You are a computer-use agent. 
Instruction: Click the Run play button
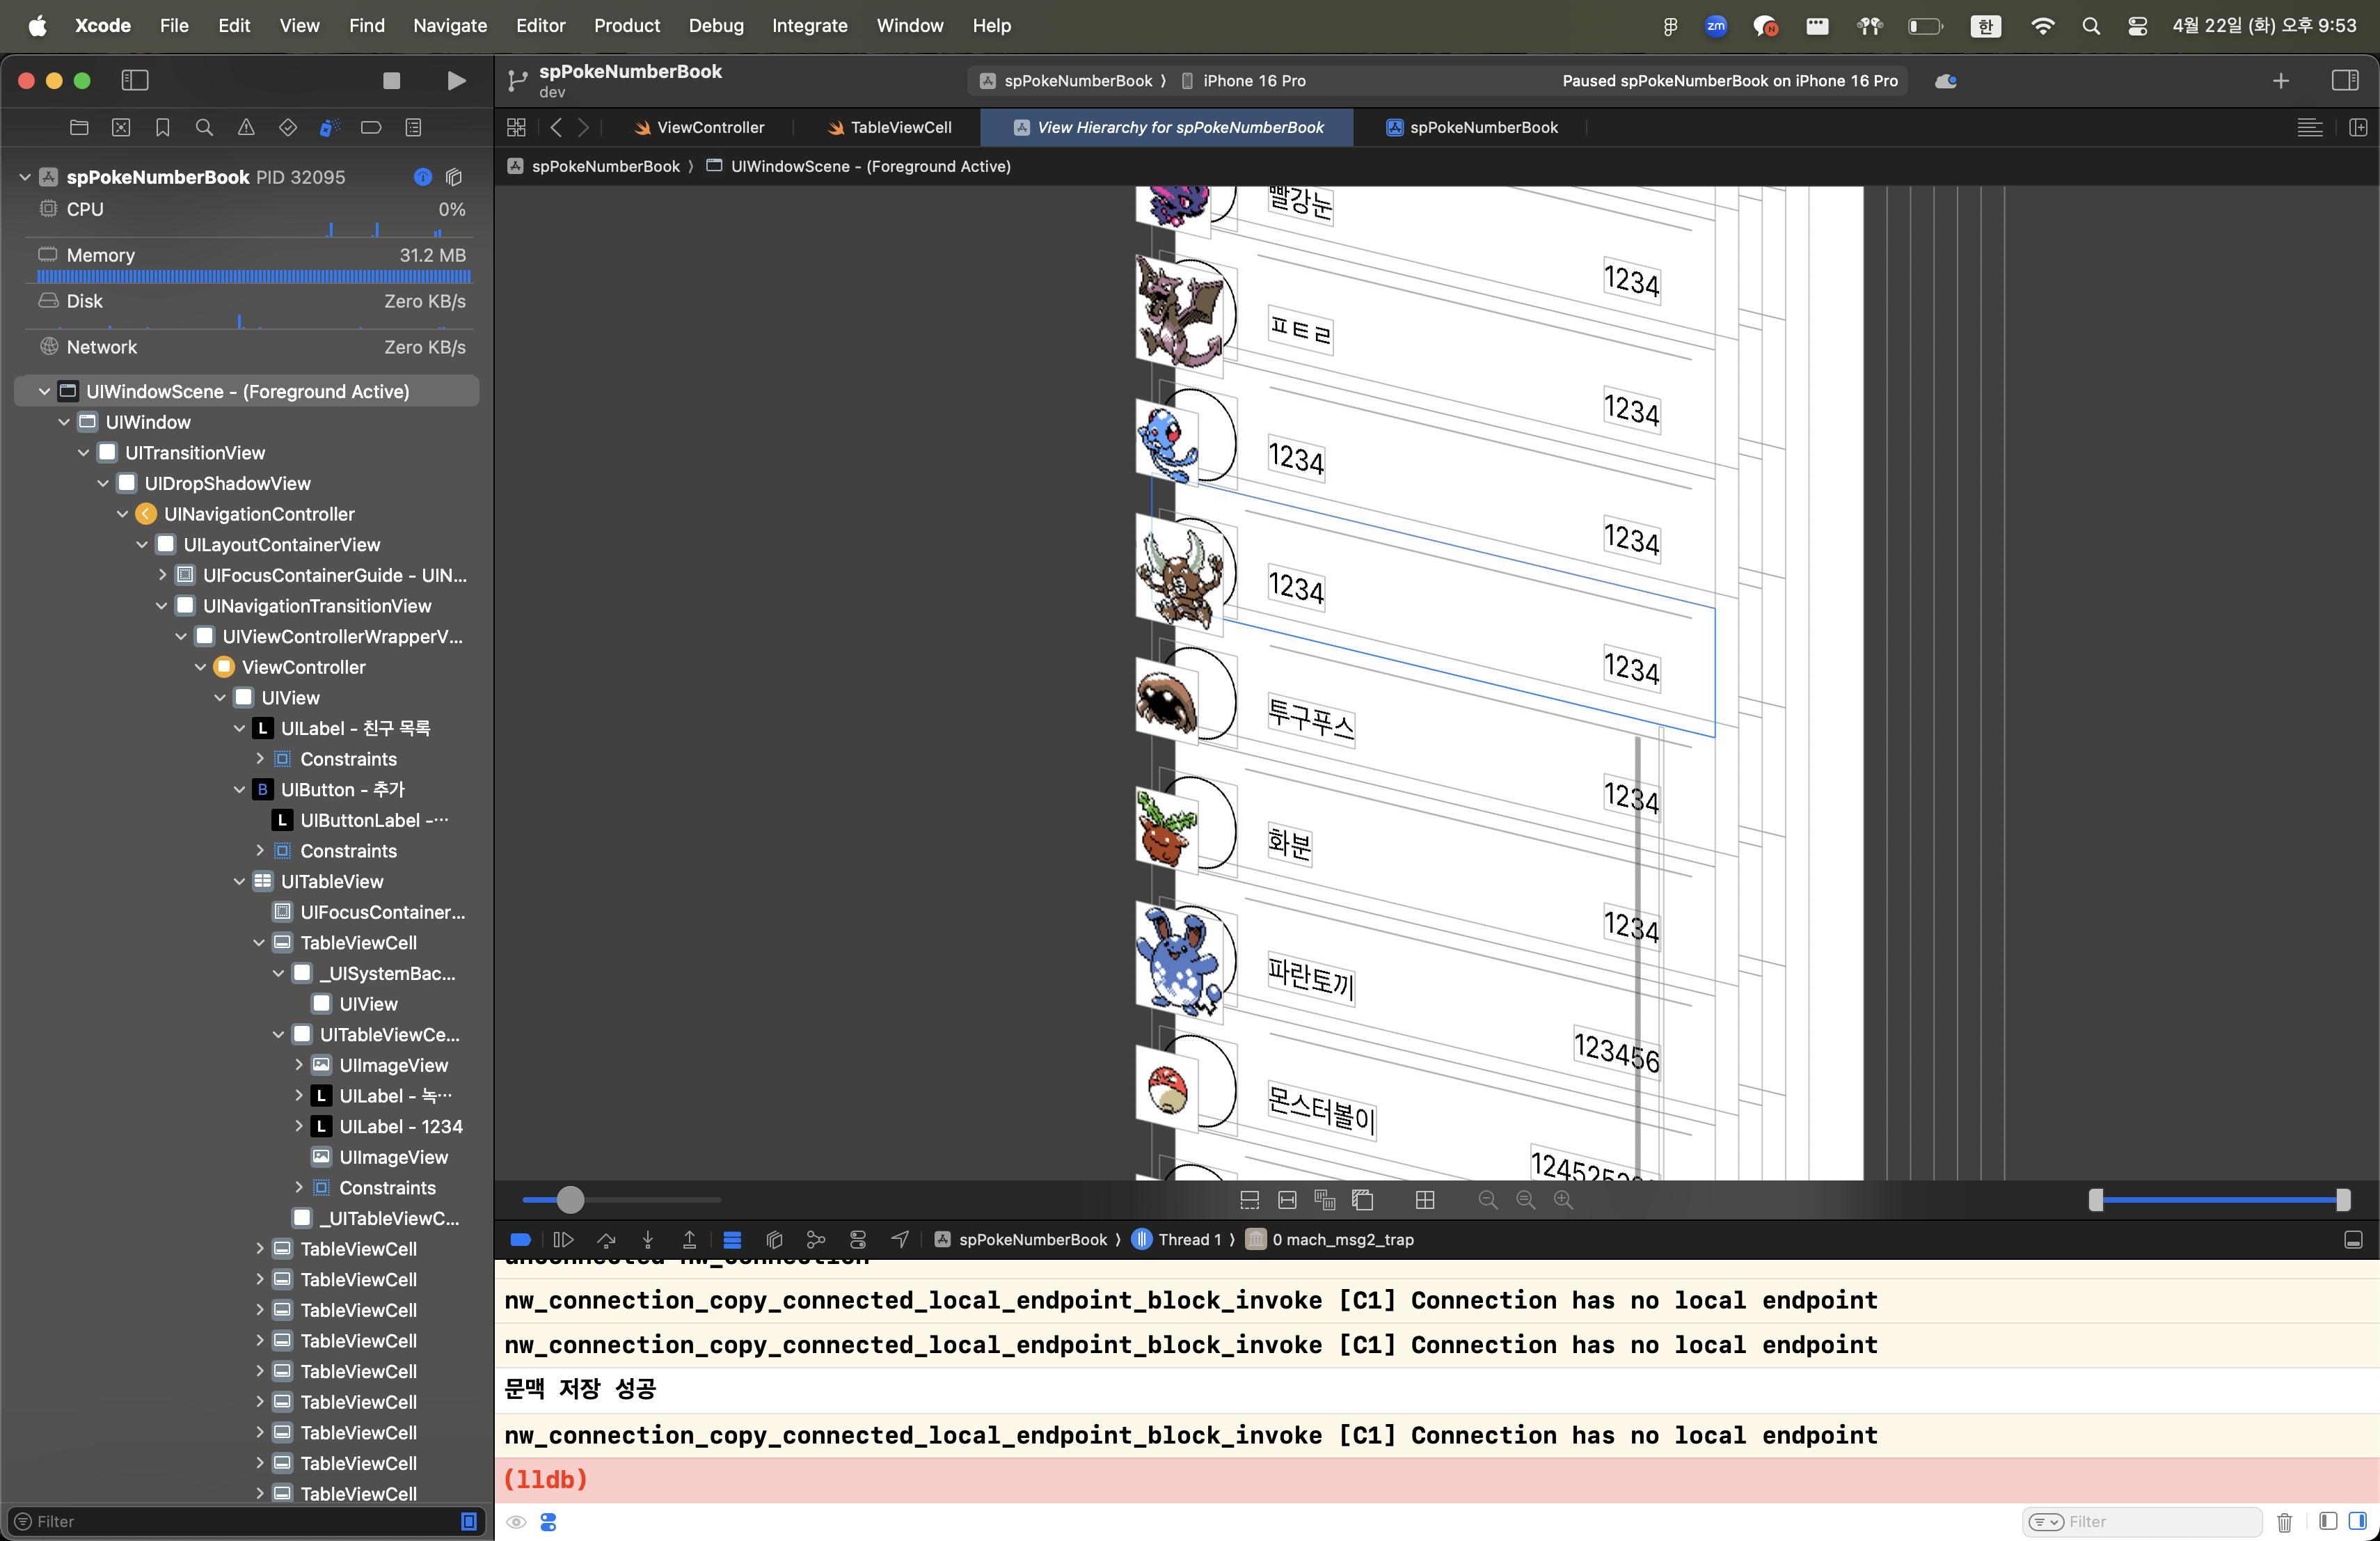[456, 81]
